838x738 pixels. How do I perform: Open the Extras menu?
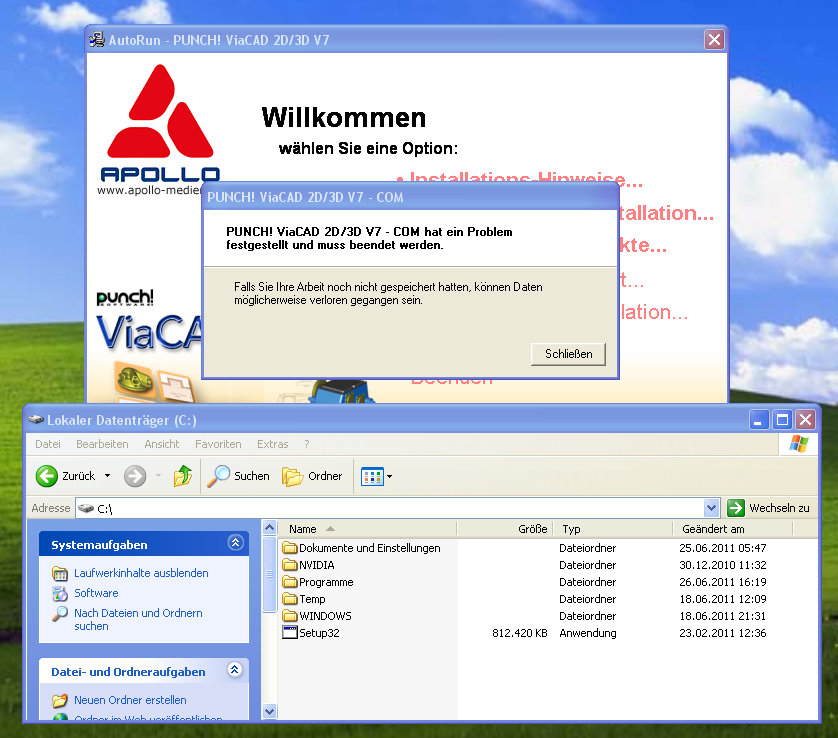coord(273,444)
